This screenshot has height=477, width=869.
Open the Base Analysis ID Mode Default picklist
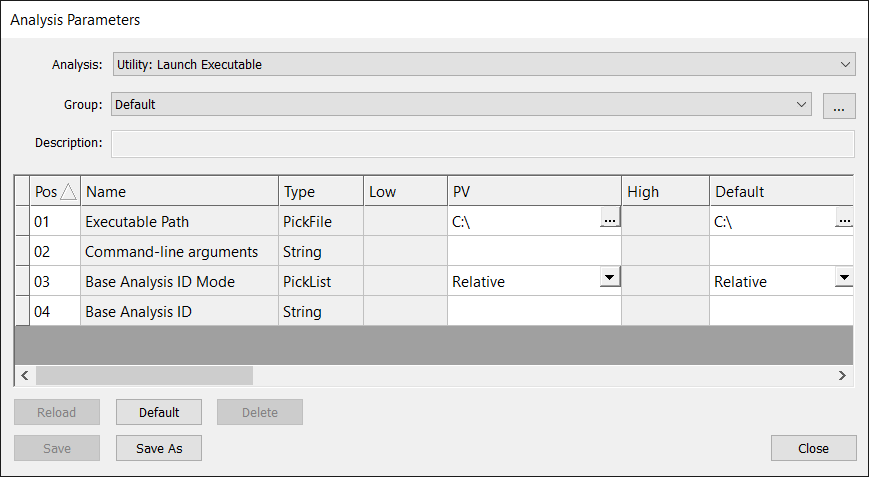click(843, 277)
